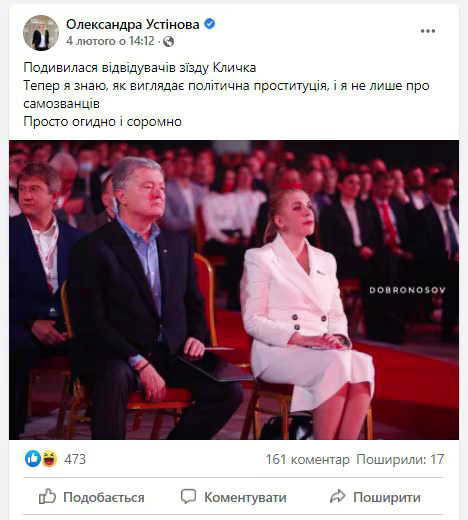
Task: Open Олександра Устінова's profile picture avatar
Action: [41, 33]
